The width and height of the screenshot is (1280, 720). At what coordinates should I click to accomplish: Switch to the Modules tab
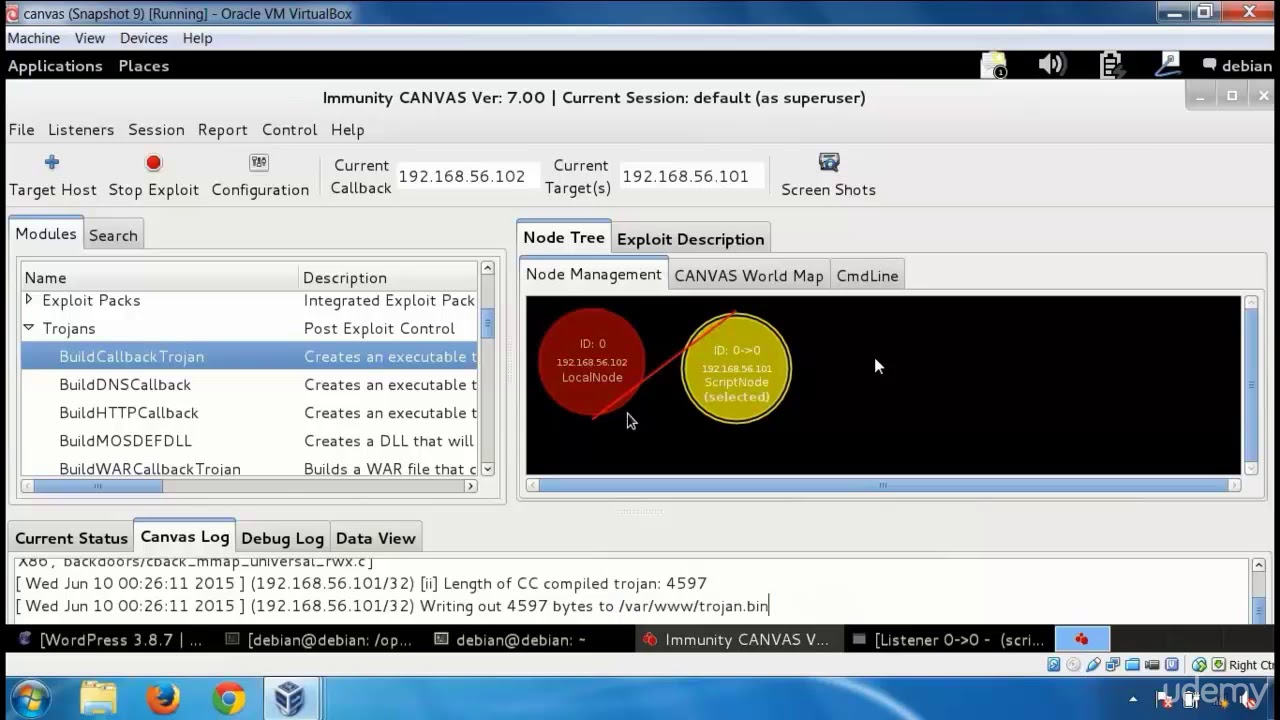pos(46,234)
